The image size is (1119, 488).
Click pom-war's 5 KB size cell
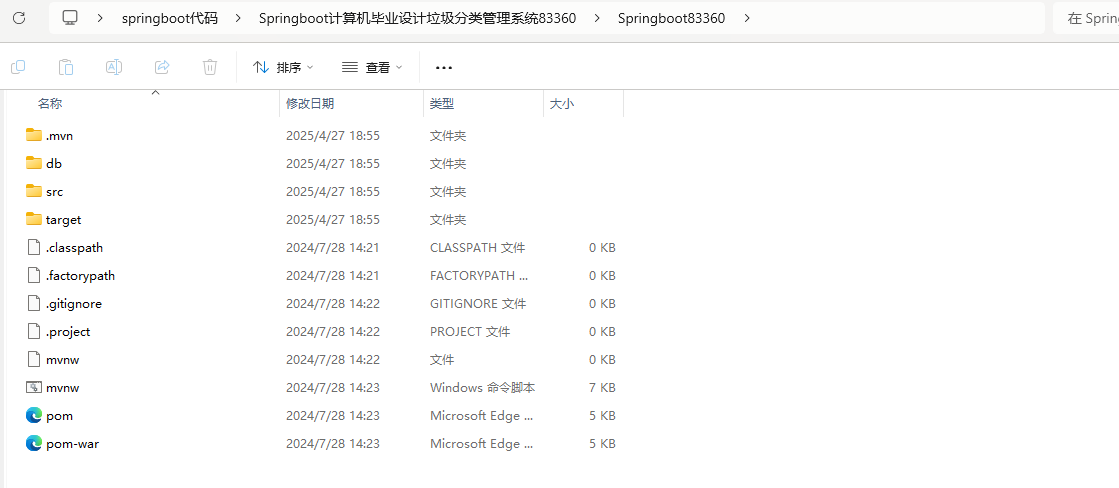pyautogui.click(x=602, y=444)
